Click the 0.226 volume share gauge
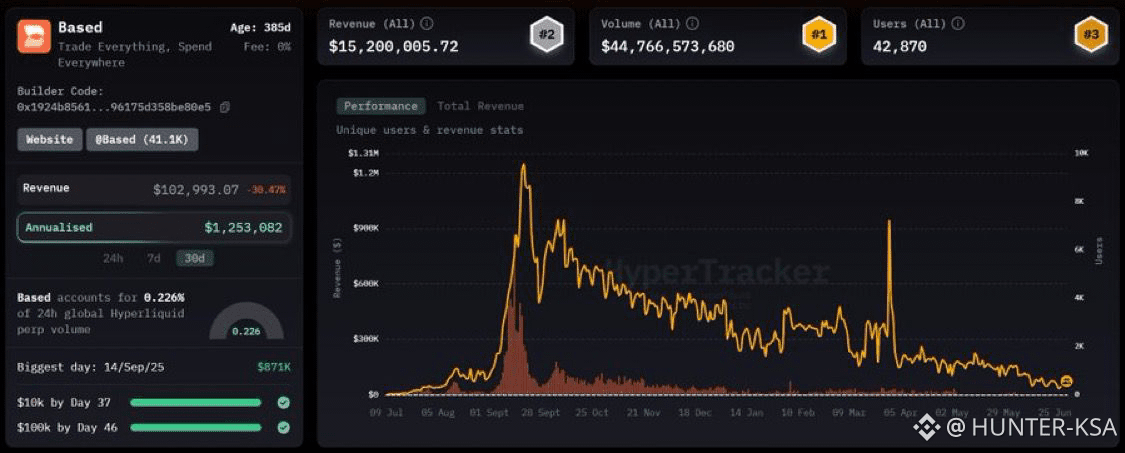The image size is (1125, 453). [x=246, y=321]
